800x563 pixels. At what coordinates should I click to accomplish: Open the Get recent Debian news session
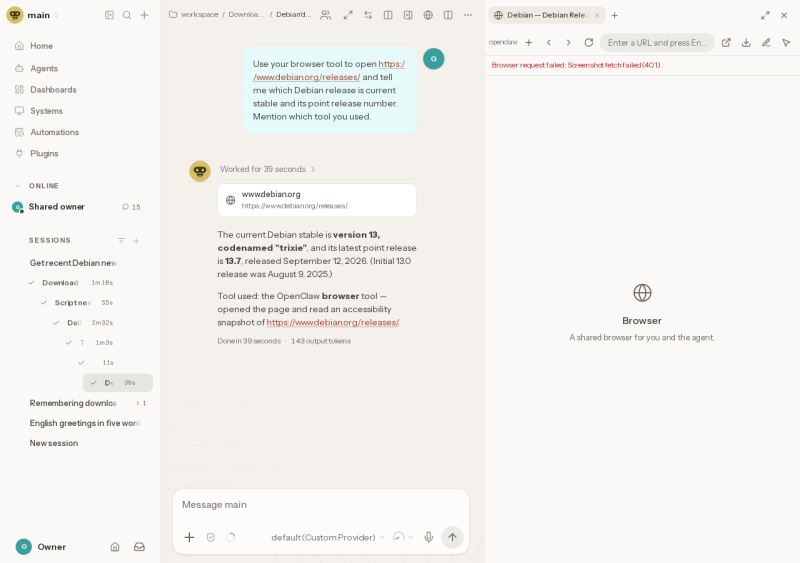click(73, 263)
